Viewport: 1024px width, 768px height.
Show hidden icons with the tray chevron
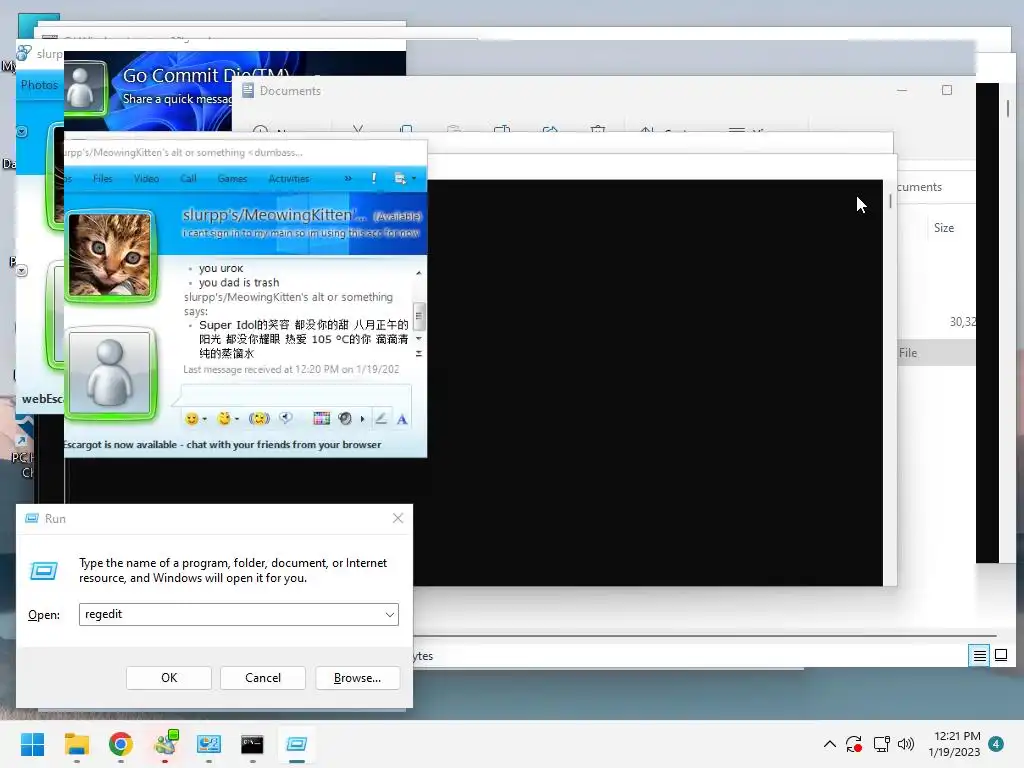click(829, 744)
